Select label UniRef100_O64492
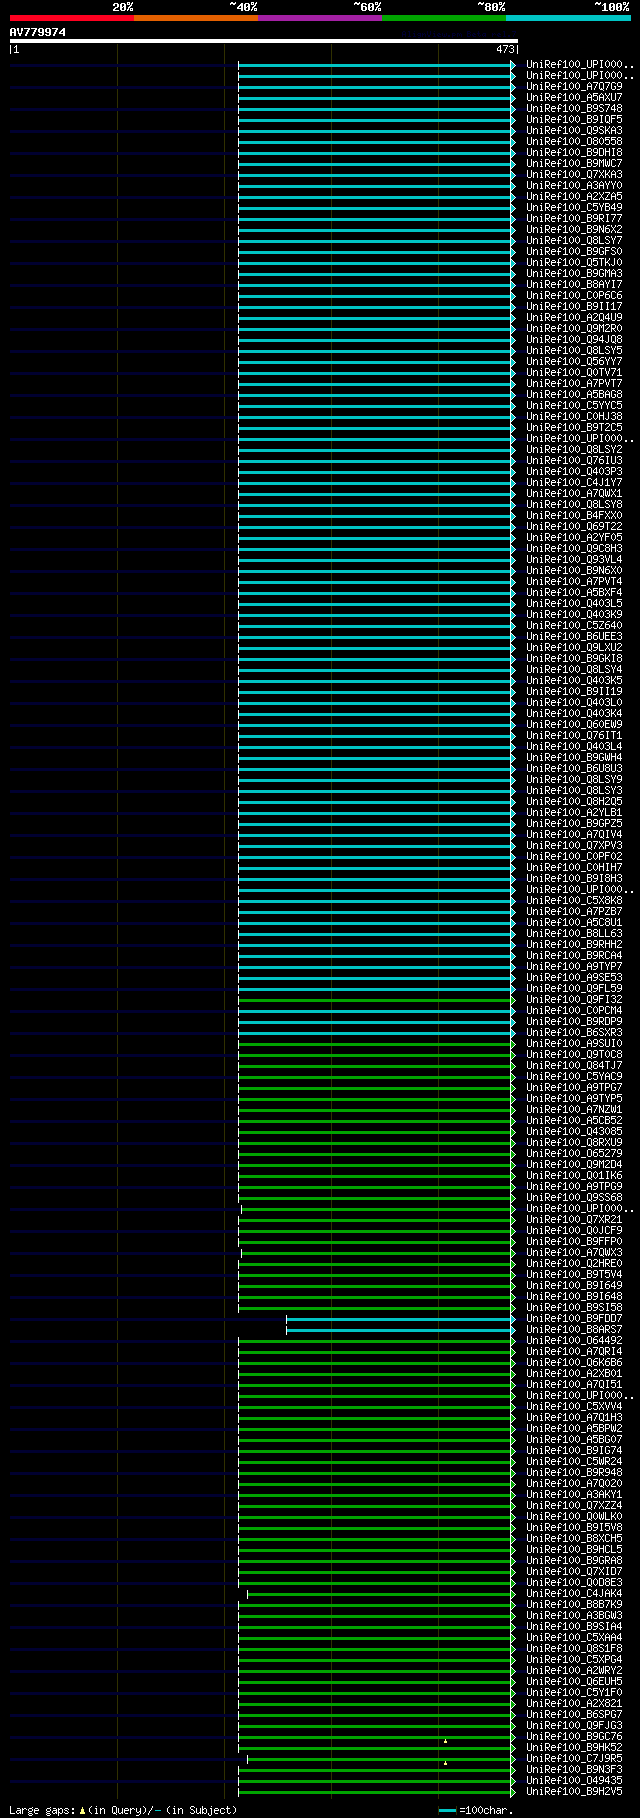The height and width of the screenshot is (1818, 640). [574, 1341]
